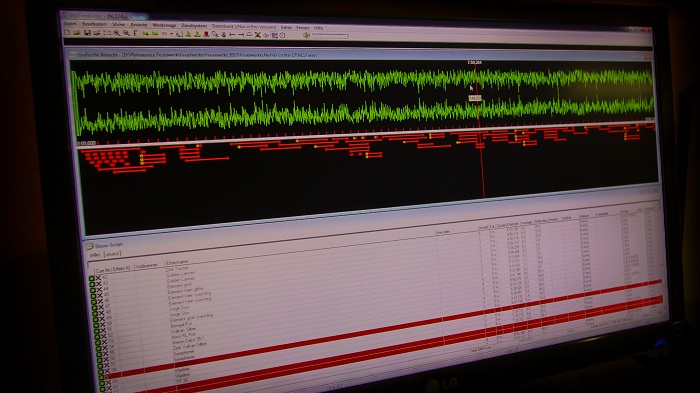Toggle green status box for cue 42

92,278
